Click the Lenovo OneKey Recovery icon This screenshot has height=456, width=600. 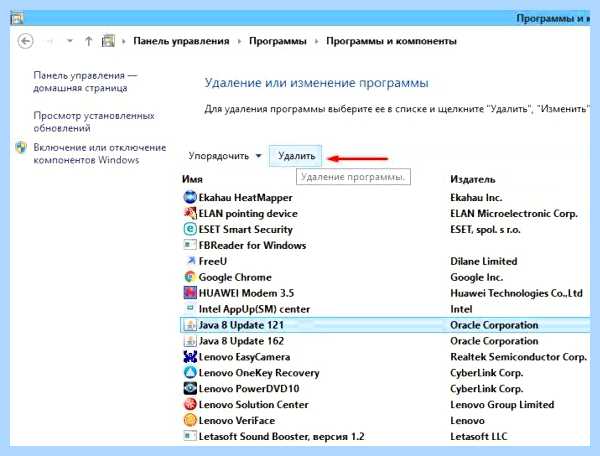(190, 373)
